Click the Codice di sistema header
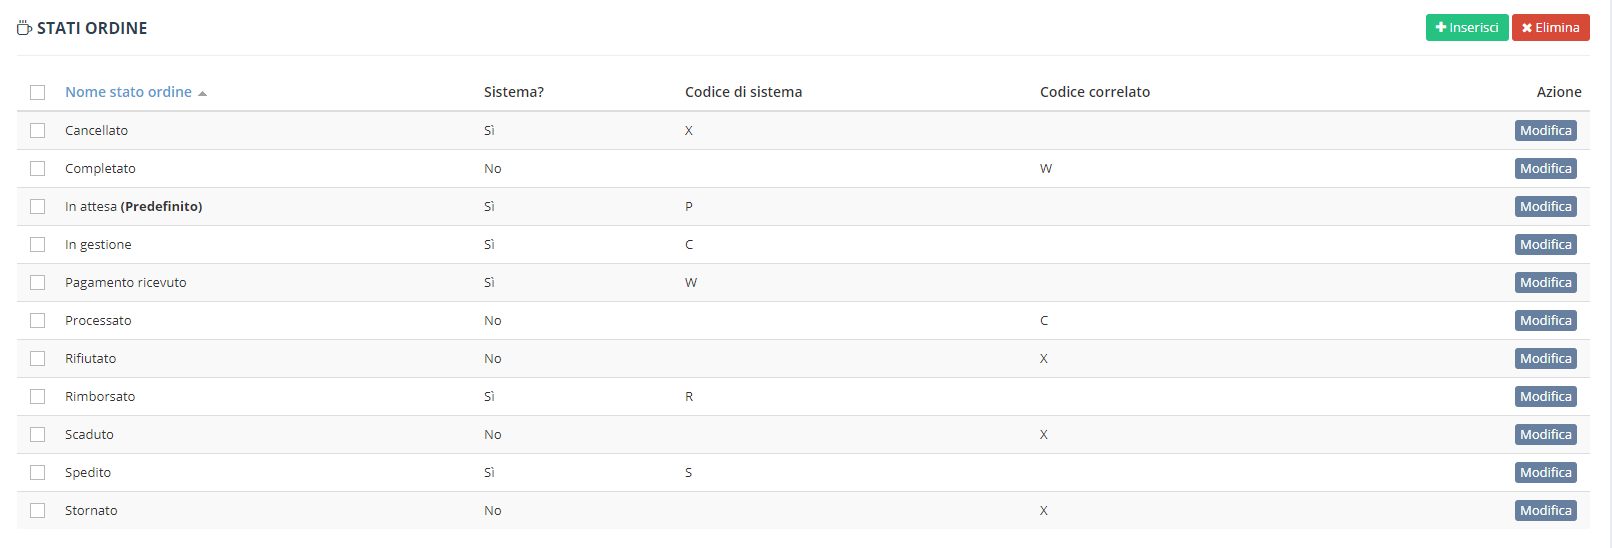 point(743,92)
